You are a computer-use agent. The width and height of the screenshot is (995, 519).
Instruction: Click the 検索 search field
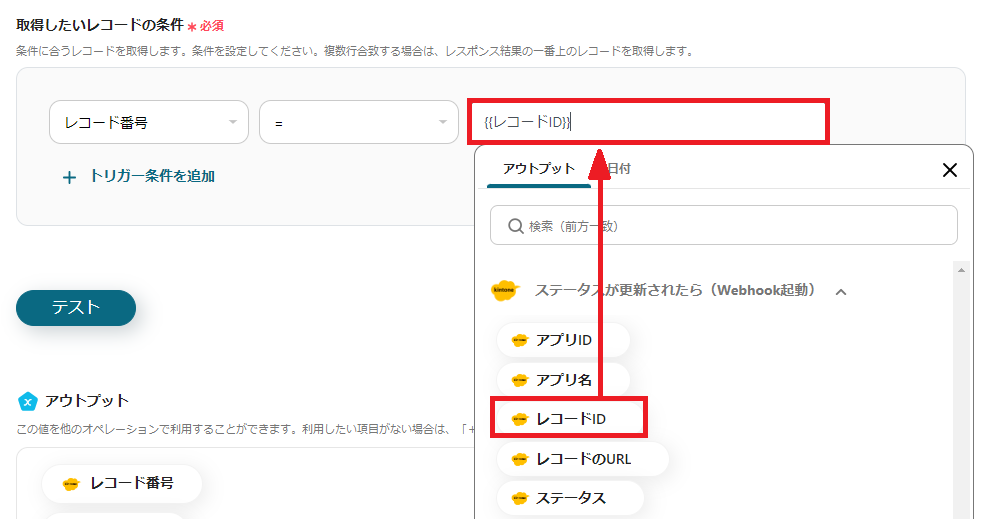(x=723, y=226)
